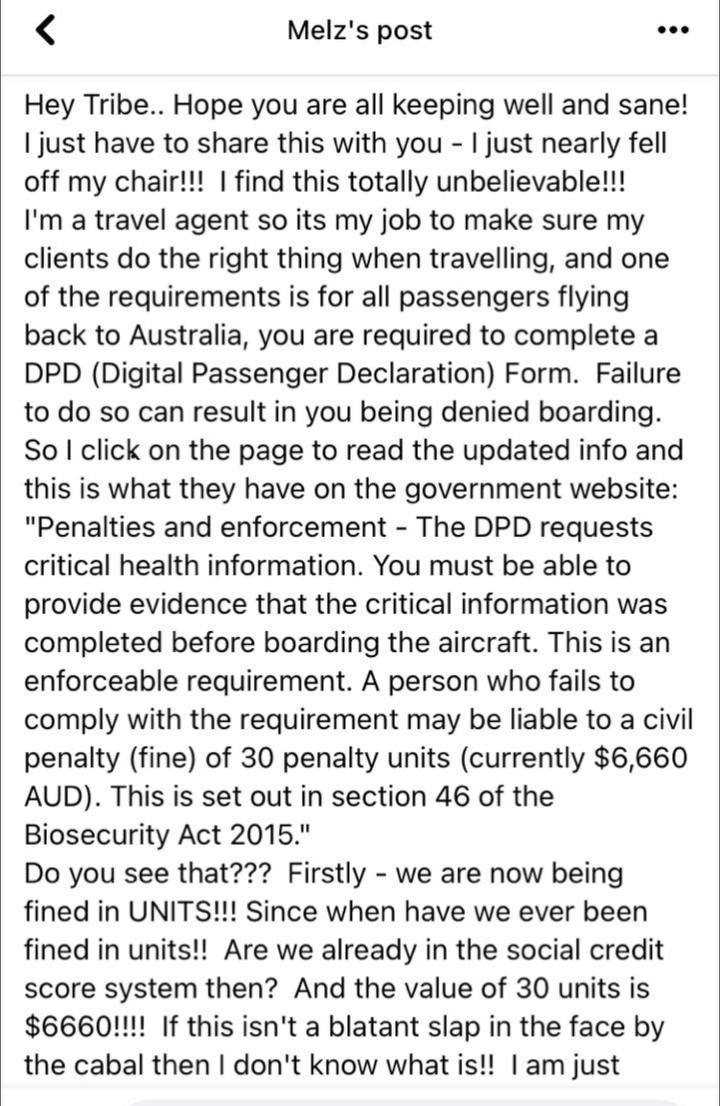720x1106 pixels.
Task: Click the "$6660!!!!" text near the bottom
Action: [x=85, y=1027]
